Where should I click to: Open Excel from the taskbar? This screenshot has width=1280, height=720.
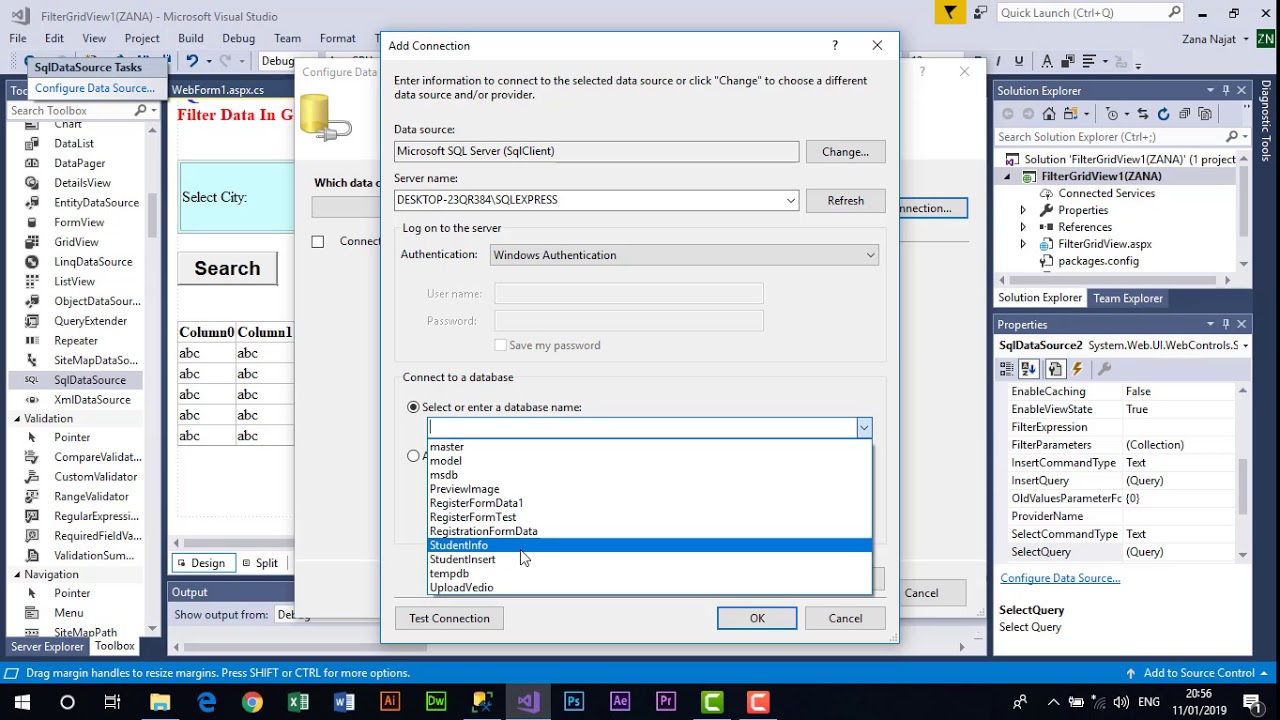tap(298, 702)
